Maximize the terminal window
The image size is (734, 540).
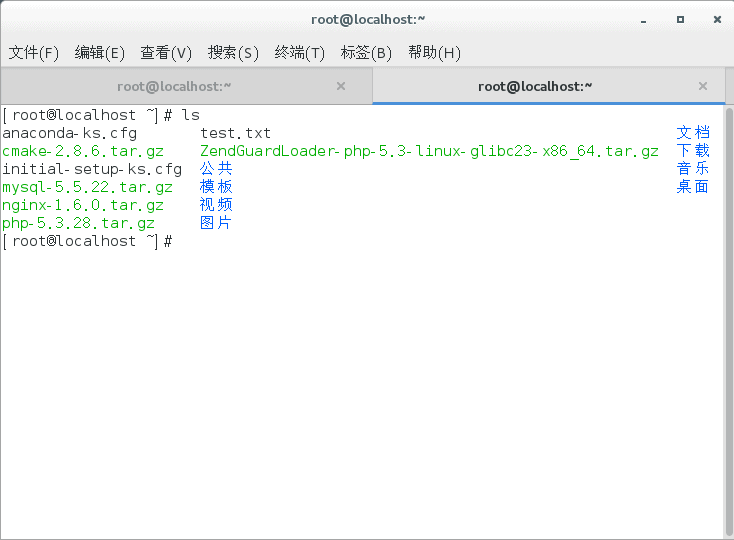coord(680,20)
